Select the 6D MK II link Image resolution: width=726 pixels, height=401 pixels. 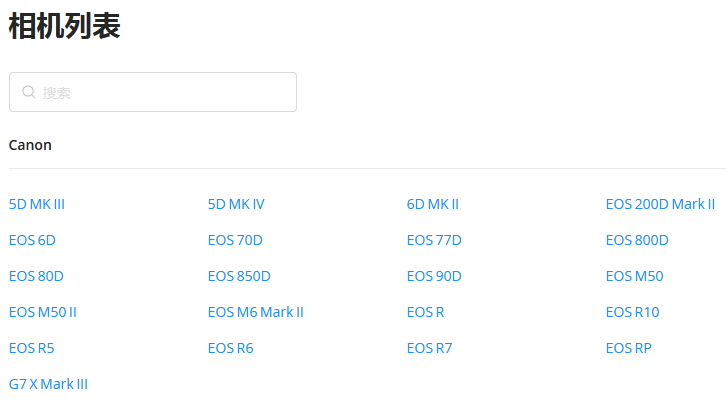(433, 204)
